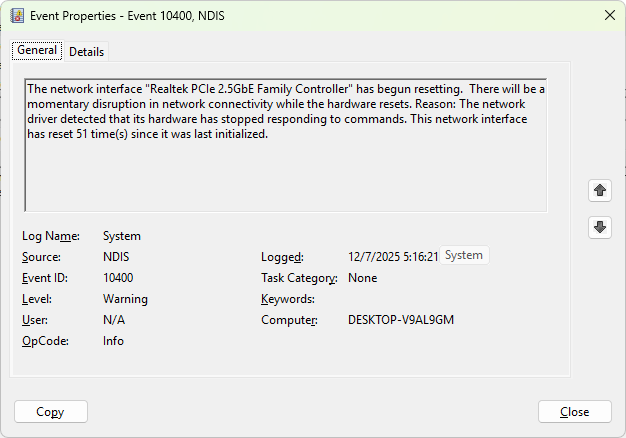Close the dialog using the title bar X

[x=609, y=15]
